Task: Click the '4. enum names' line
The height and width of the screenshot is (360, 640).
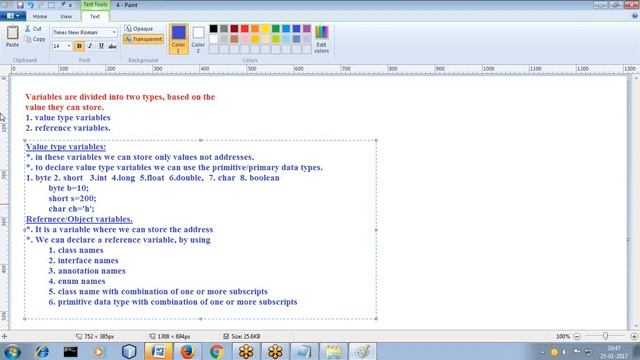Action: [x=77, y=281]
